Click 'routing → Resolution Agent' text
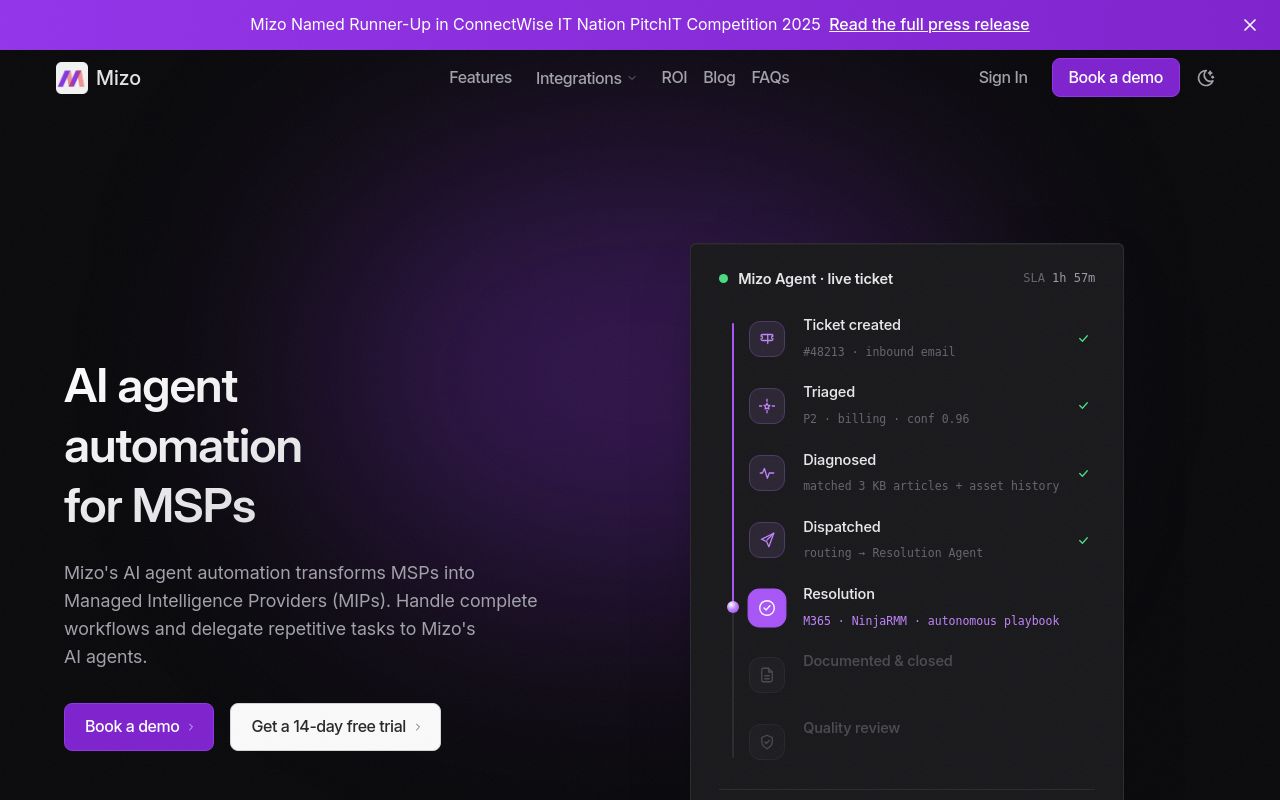The height and width of the screenshot is (800, 1280). pyautogui.click(x=893, y=553)
